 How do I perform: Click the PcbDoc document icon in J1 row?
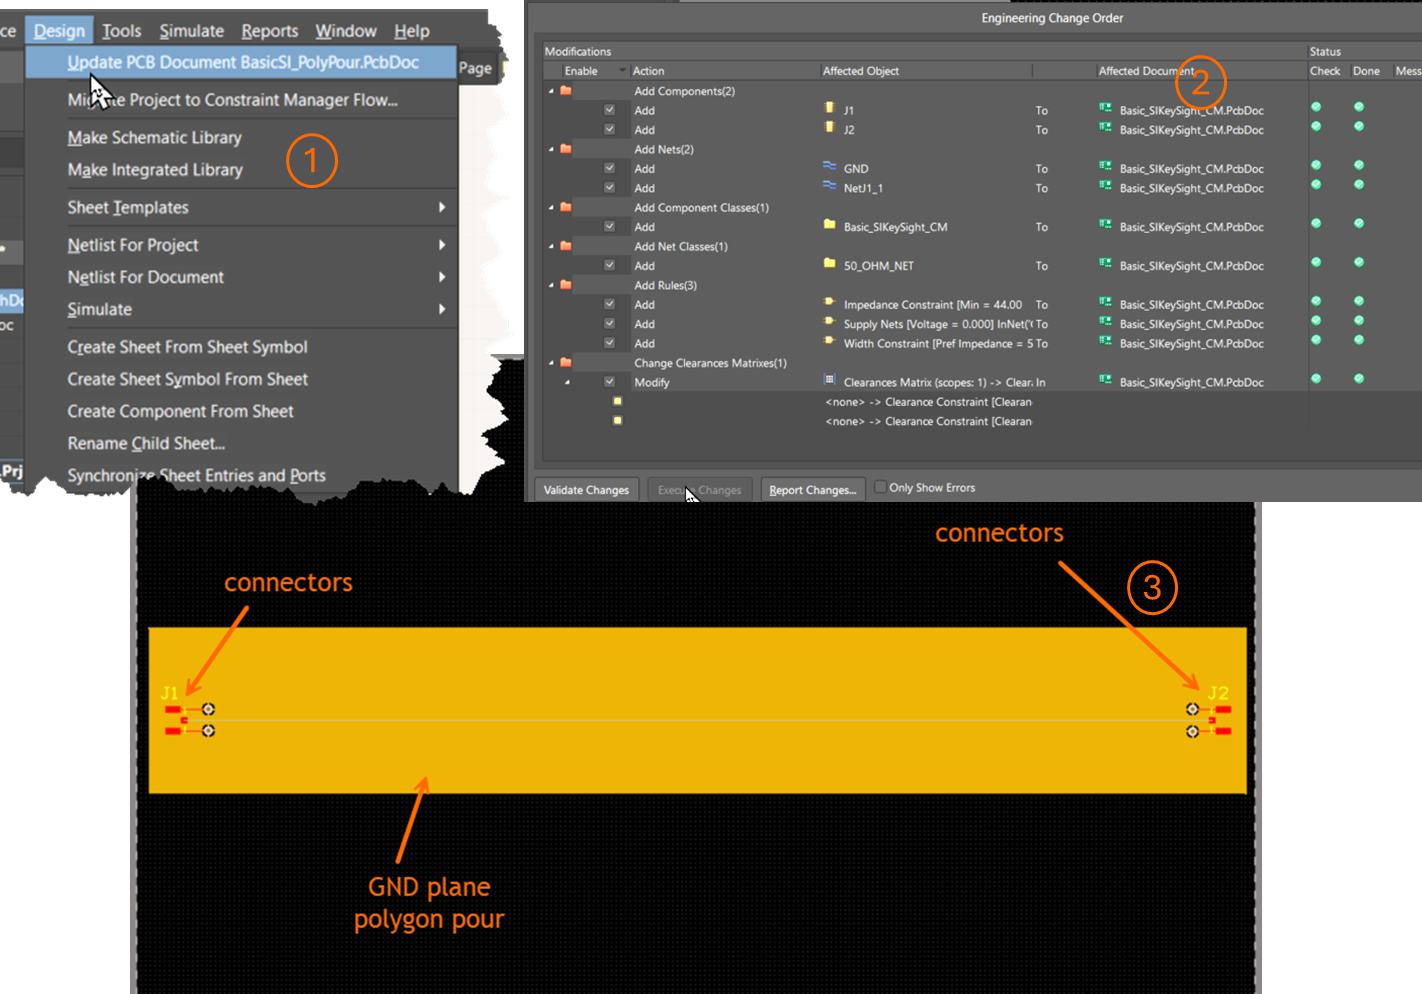pos(1105,108)
